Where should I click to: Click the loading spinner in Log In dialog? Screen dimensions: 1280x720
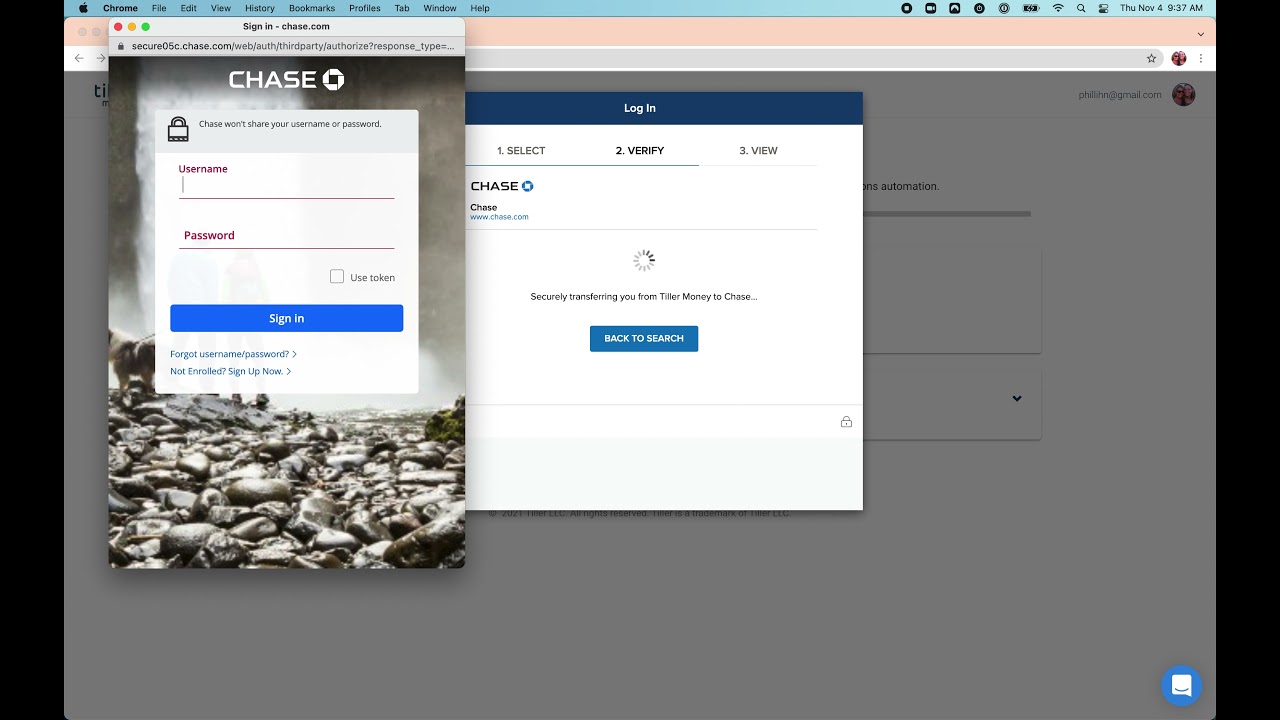(x=644, y=260)
